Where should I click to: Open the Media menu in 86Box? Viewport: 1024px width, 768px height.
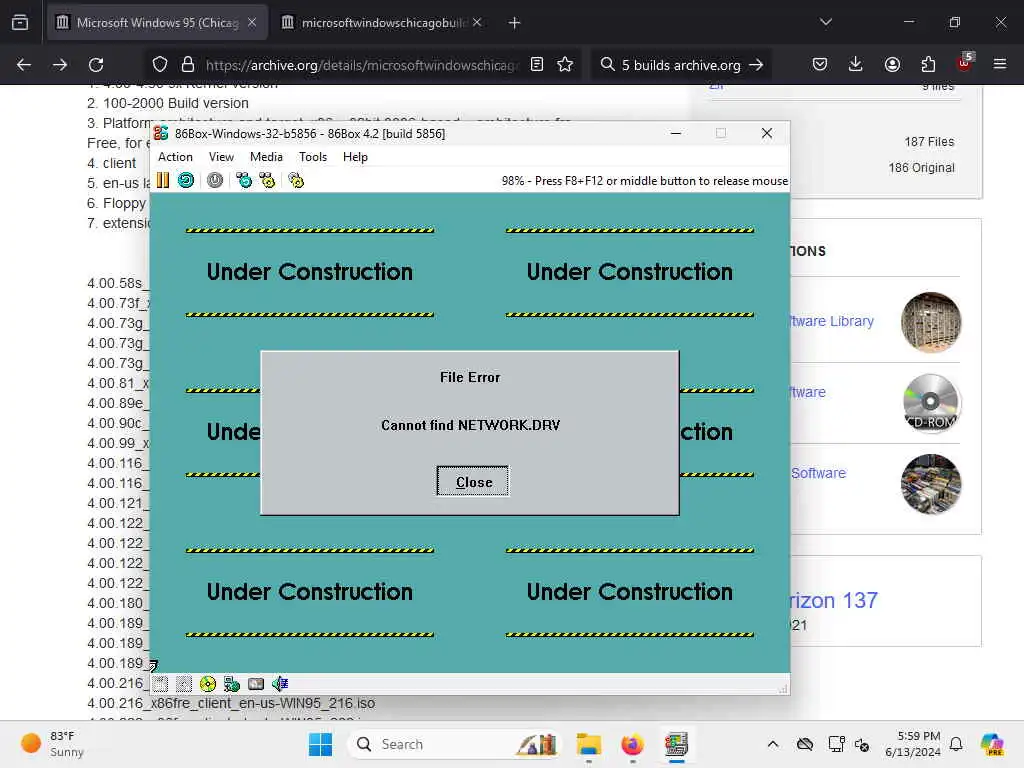point(266,157)
